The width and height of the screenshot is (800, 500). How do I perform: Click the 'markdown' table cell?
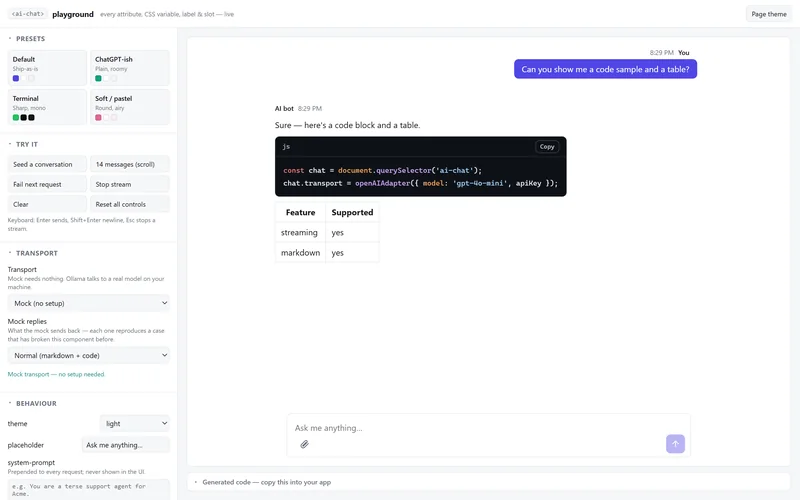coord(300,253)
